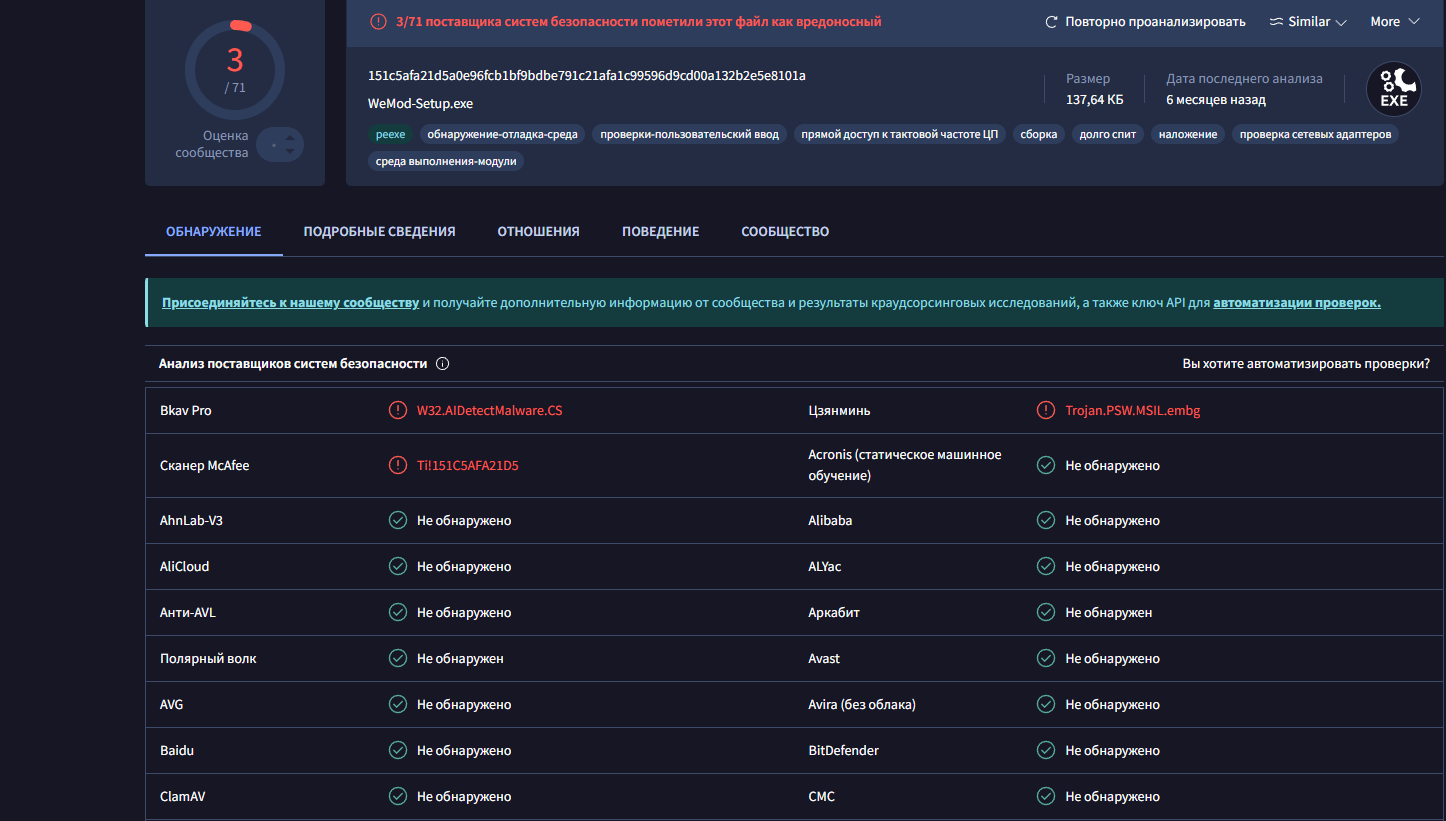The width and height of the screenshot is (1446, 821).
Task: Adjust community score vote stepper
Action: pos(280,146)
